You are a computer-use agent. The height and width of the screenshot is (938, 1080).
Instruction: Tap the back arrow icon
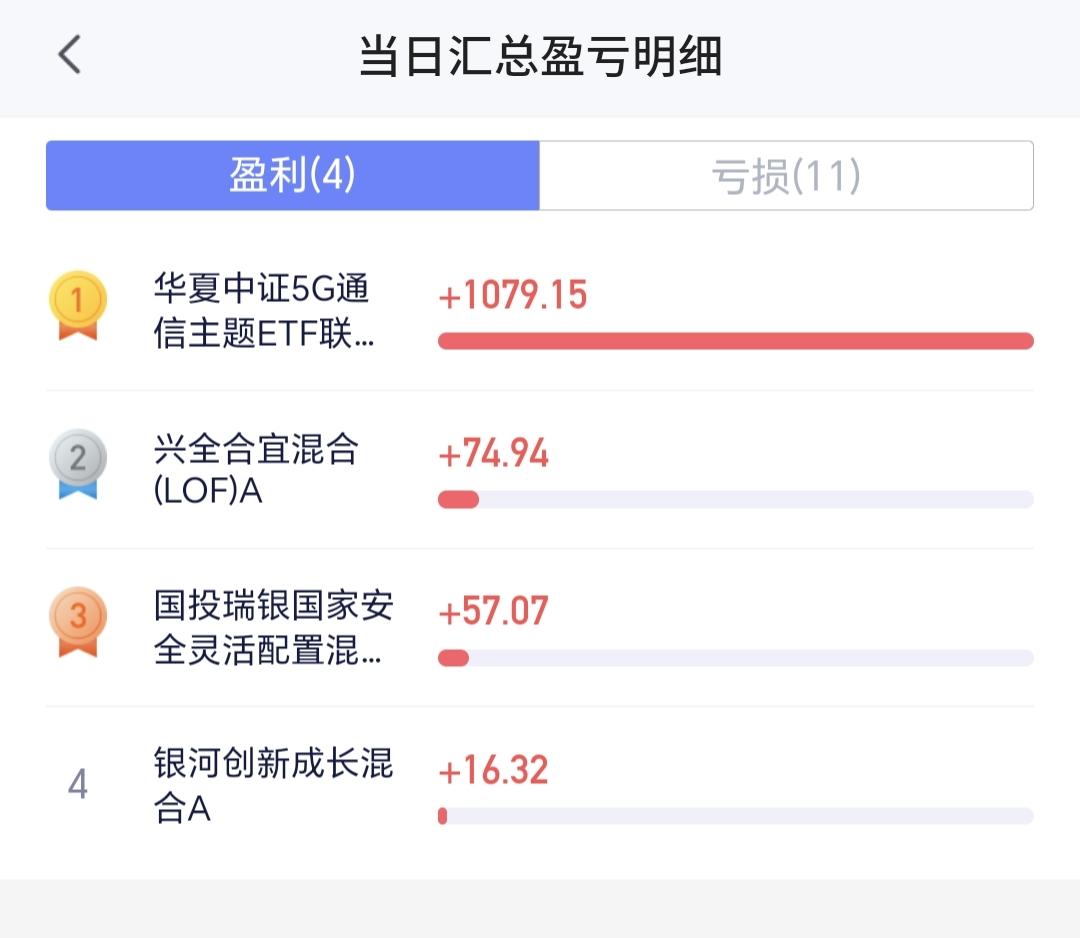pos(69,55)
